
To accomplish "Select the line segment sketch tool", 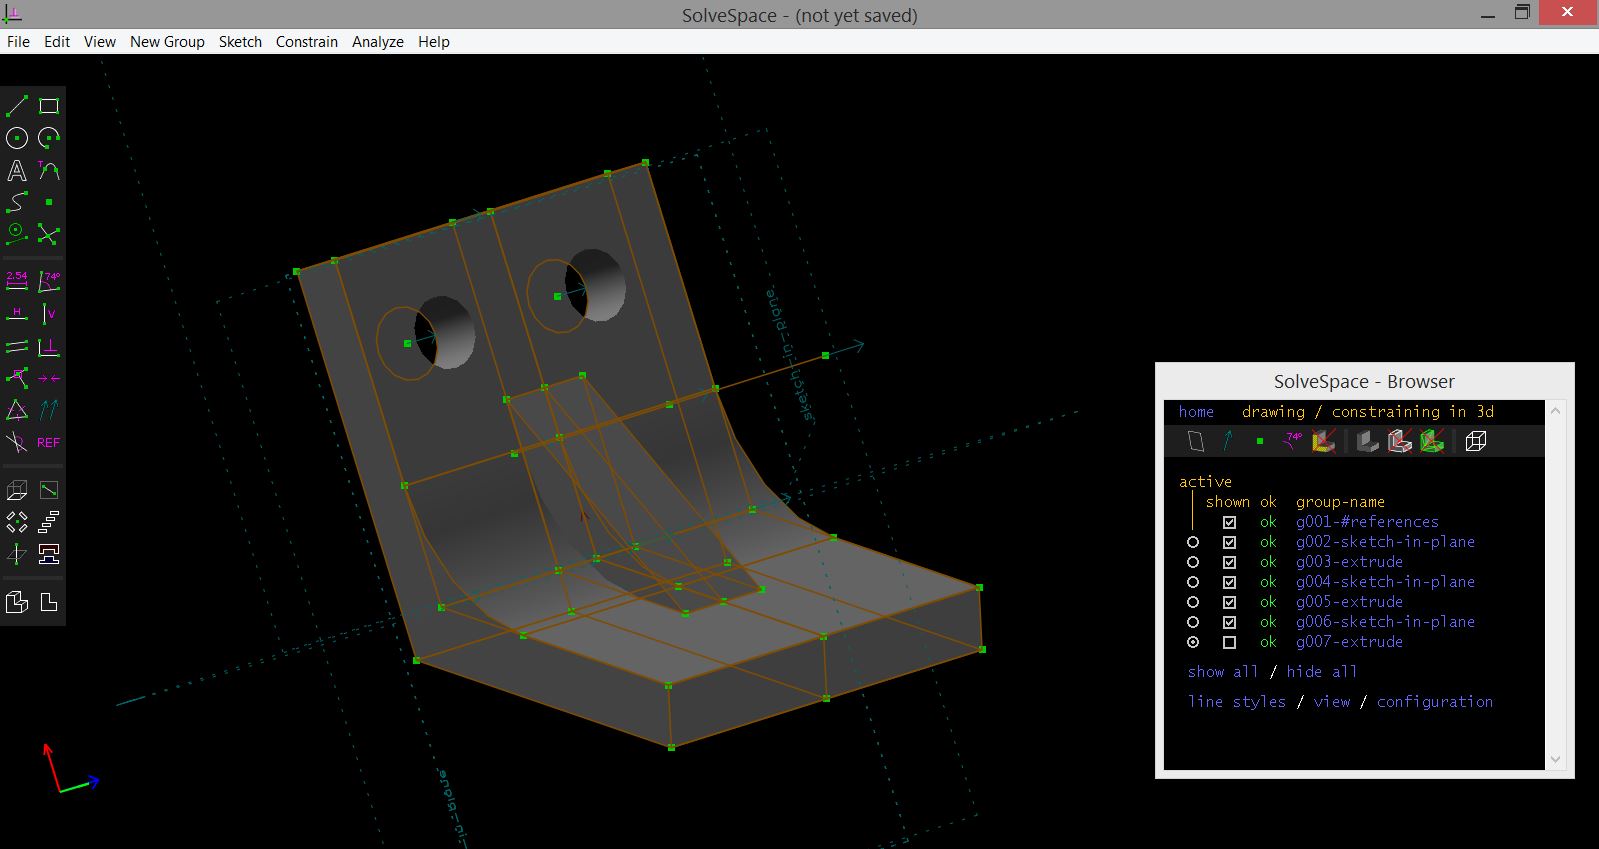I will click(17, 106).
